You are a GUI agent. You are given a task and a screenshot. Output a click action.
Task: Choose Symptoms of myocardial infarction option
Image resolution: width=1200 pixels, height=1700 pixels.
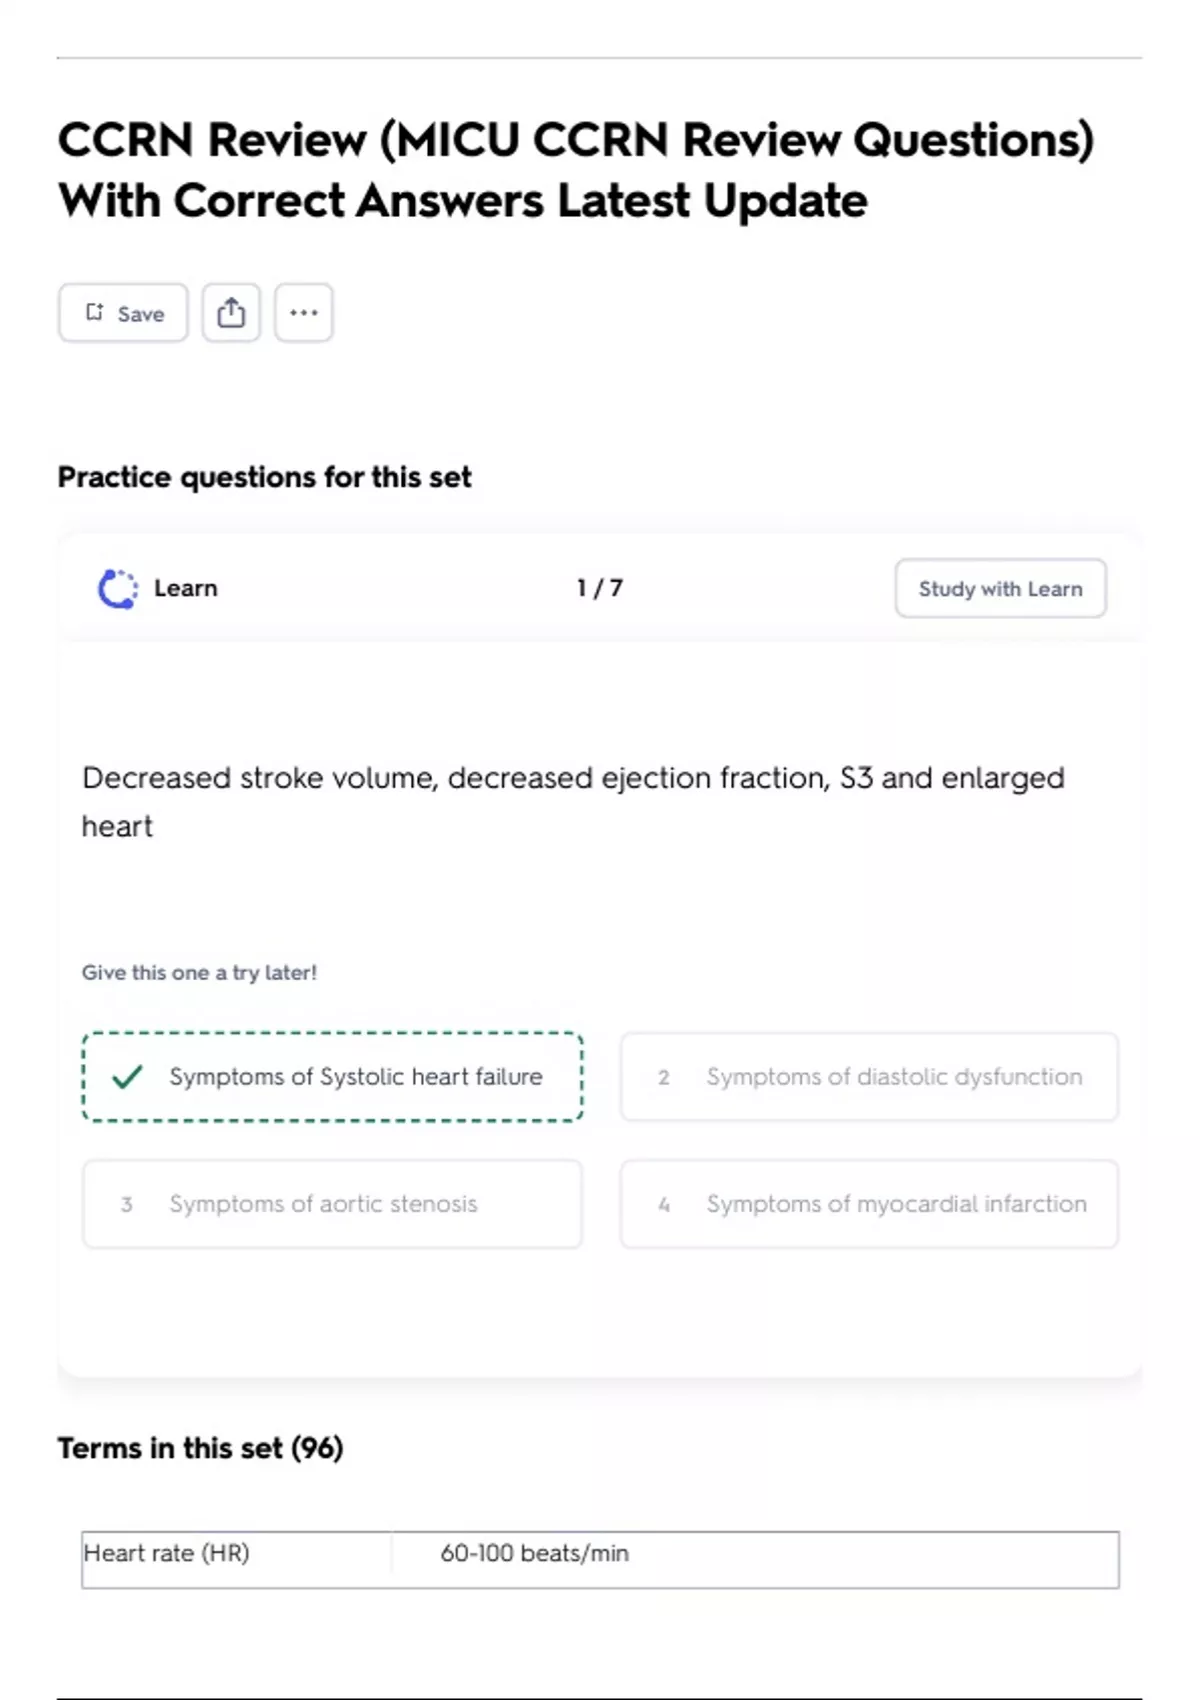869,1204
